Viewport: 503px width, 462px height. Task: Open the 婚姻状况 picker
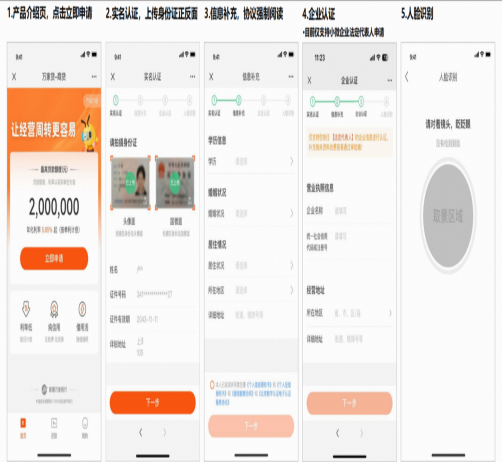pyautogui.click(x=251, y=213)
